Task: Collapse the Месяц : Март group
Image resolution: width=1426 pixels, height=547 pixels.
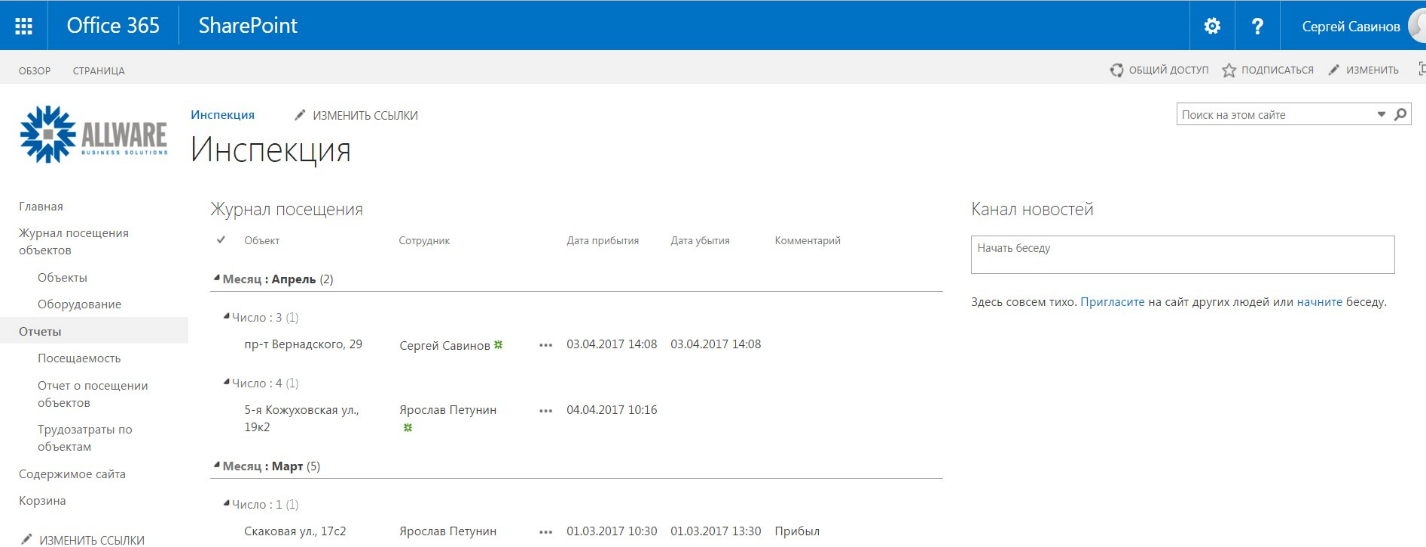Action: tap(217, 467)
